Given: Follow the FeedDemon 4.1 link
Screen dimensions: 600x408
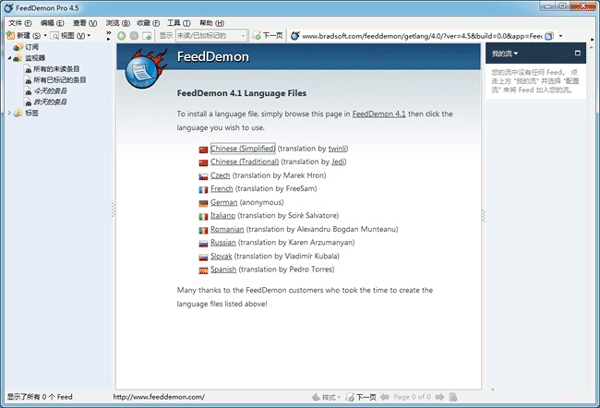Looking at the screenshot, I should [379, 114].
